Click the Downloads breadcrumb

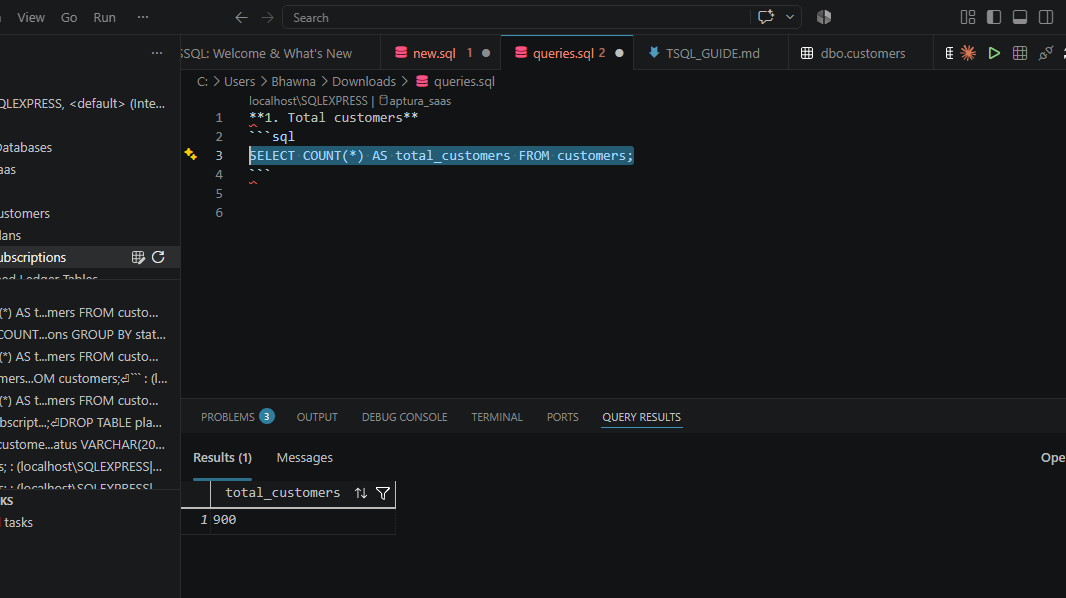click(x=364, y=82)
